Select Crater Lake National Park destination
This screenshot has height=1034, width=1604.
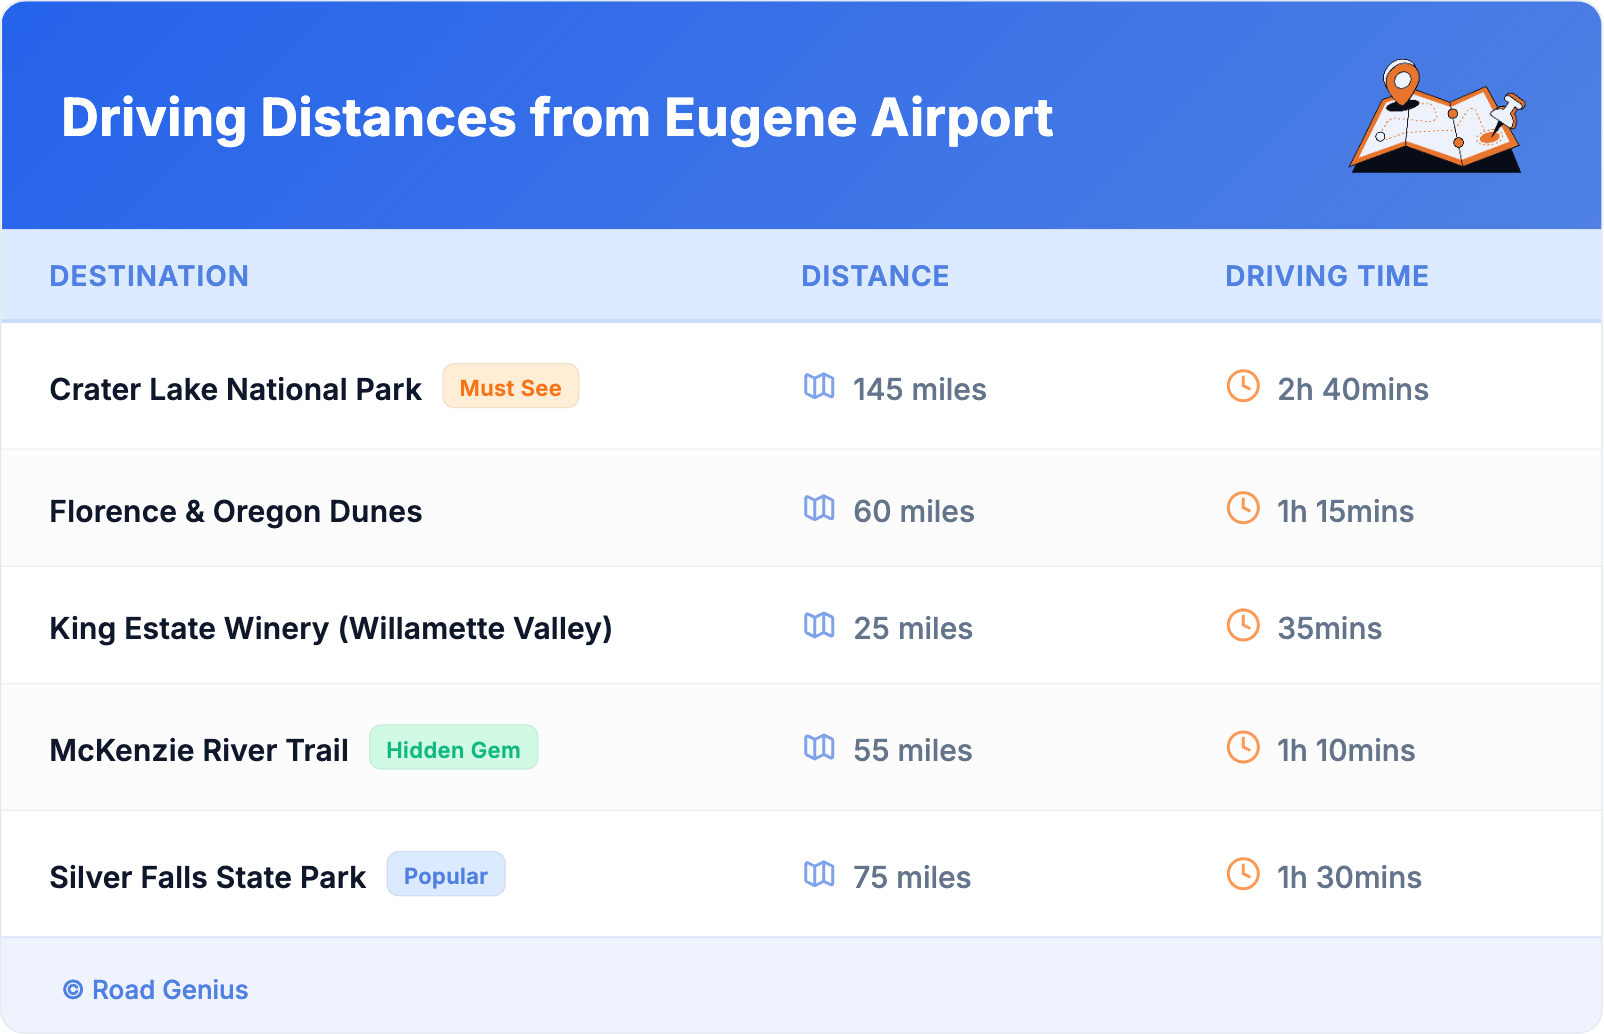236,389
